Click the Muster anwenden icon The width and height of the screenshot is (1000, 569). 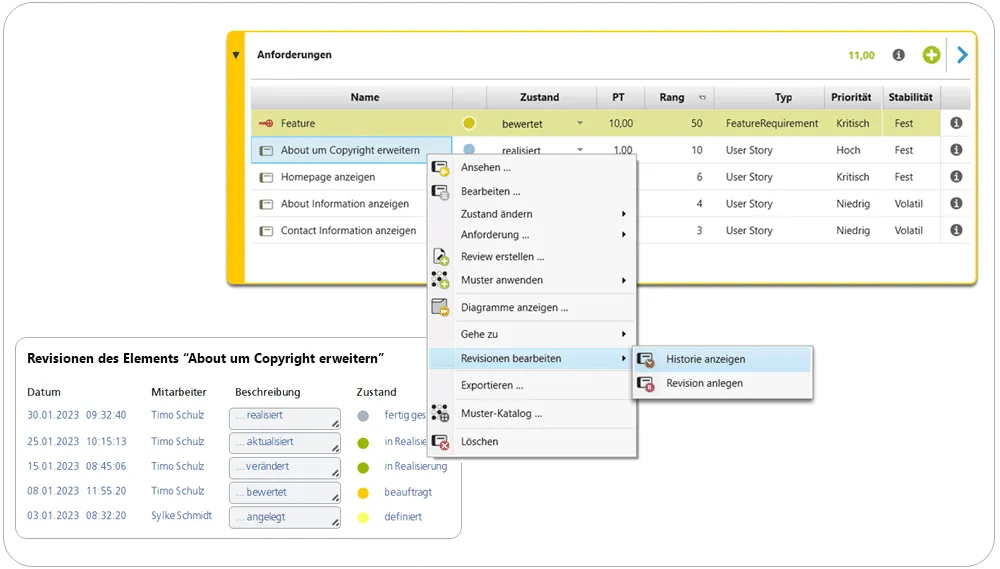click(x=440, y=279)
